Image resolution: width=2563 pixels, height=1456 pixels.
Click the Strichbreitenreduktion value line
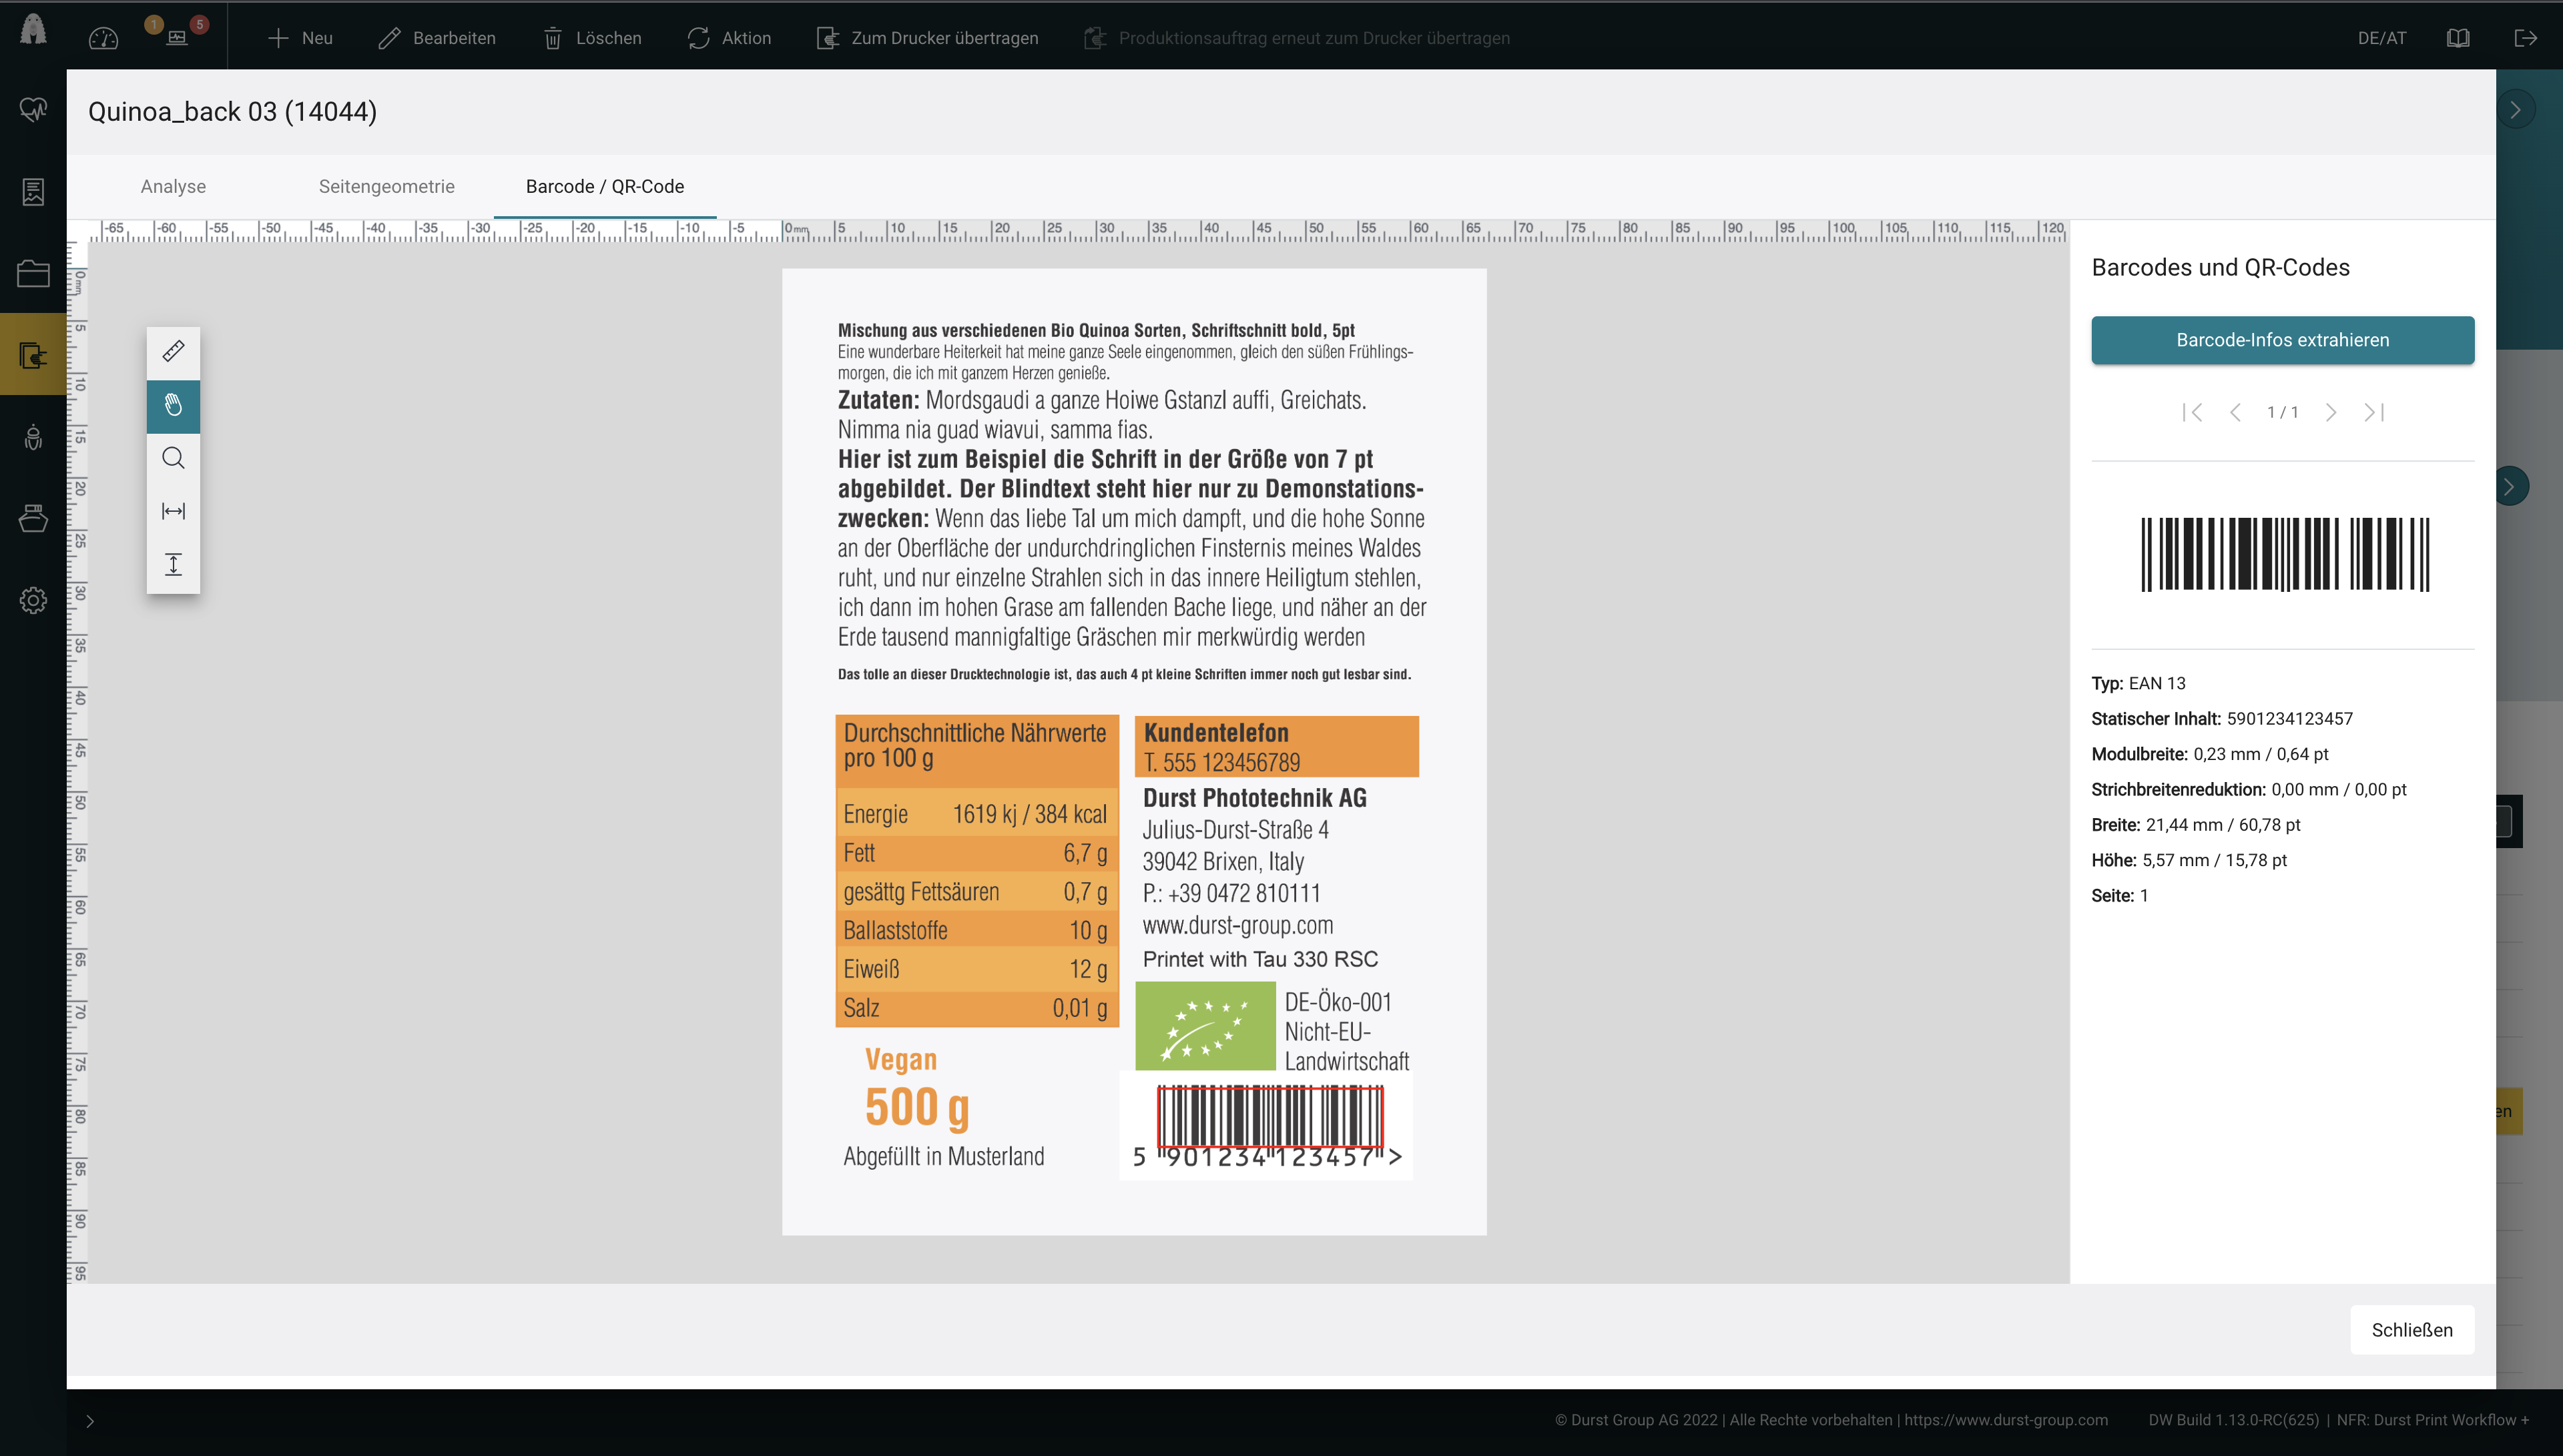2248,789
